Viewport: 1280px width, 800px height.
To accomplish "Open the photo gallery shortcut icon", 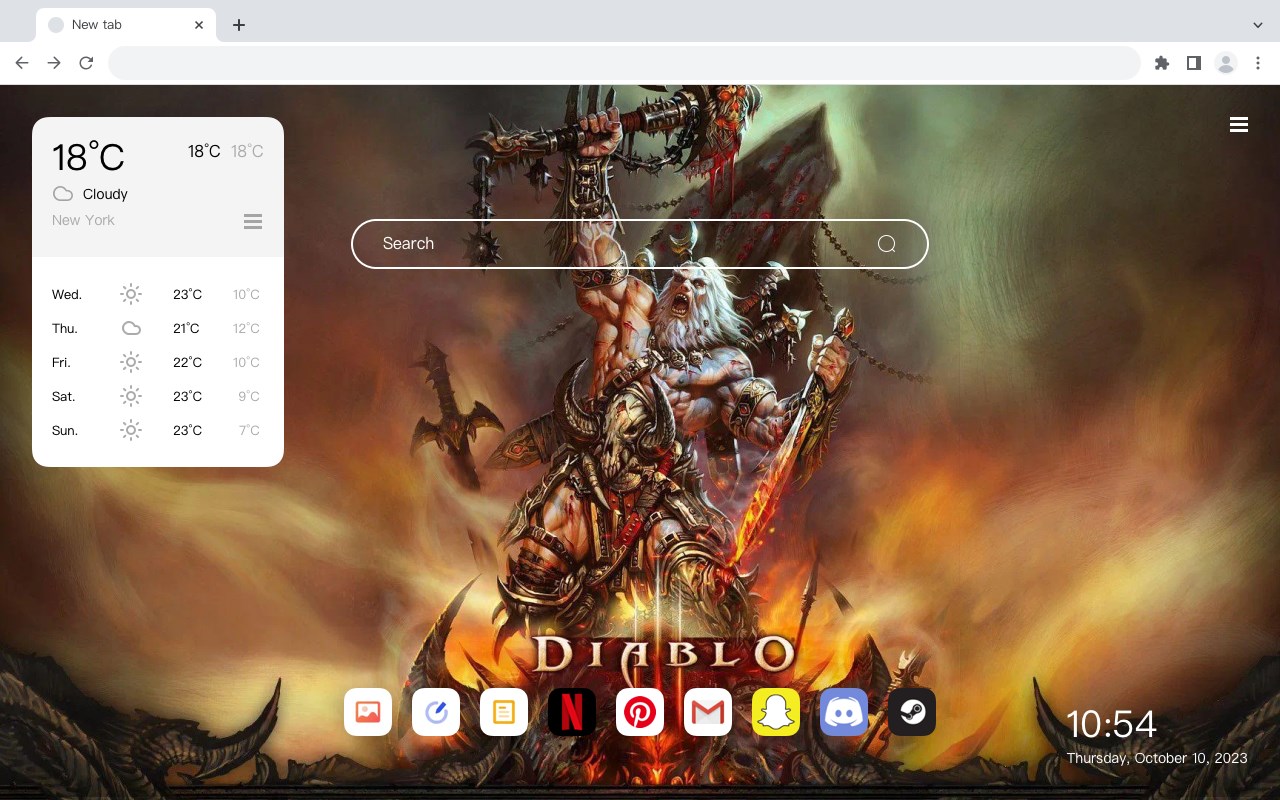I will (368, 712).
